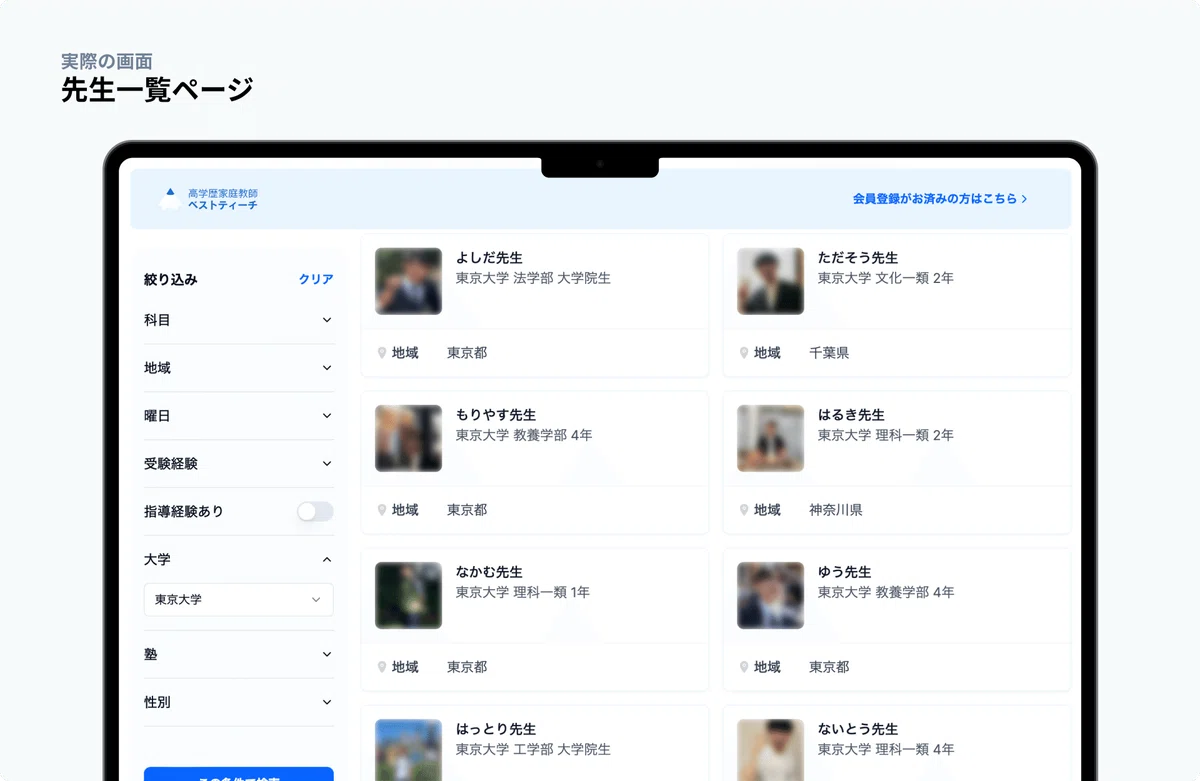Toggle the 指導経験あり switch
The width and height of the screenshot is (1200, 781).
[315, 512]
